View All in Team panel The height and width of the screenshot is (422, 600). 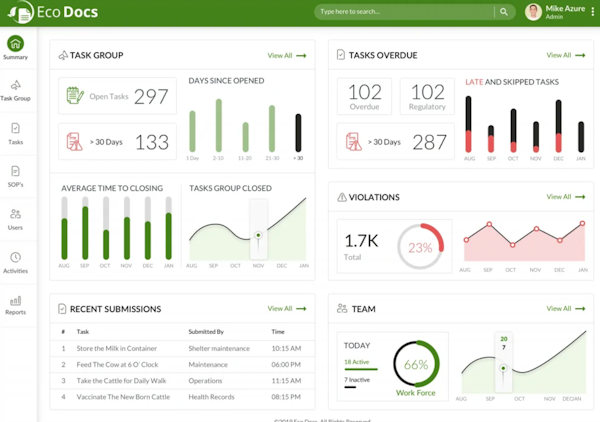coord(566,308)
